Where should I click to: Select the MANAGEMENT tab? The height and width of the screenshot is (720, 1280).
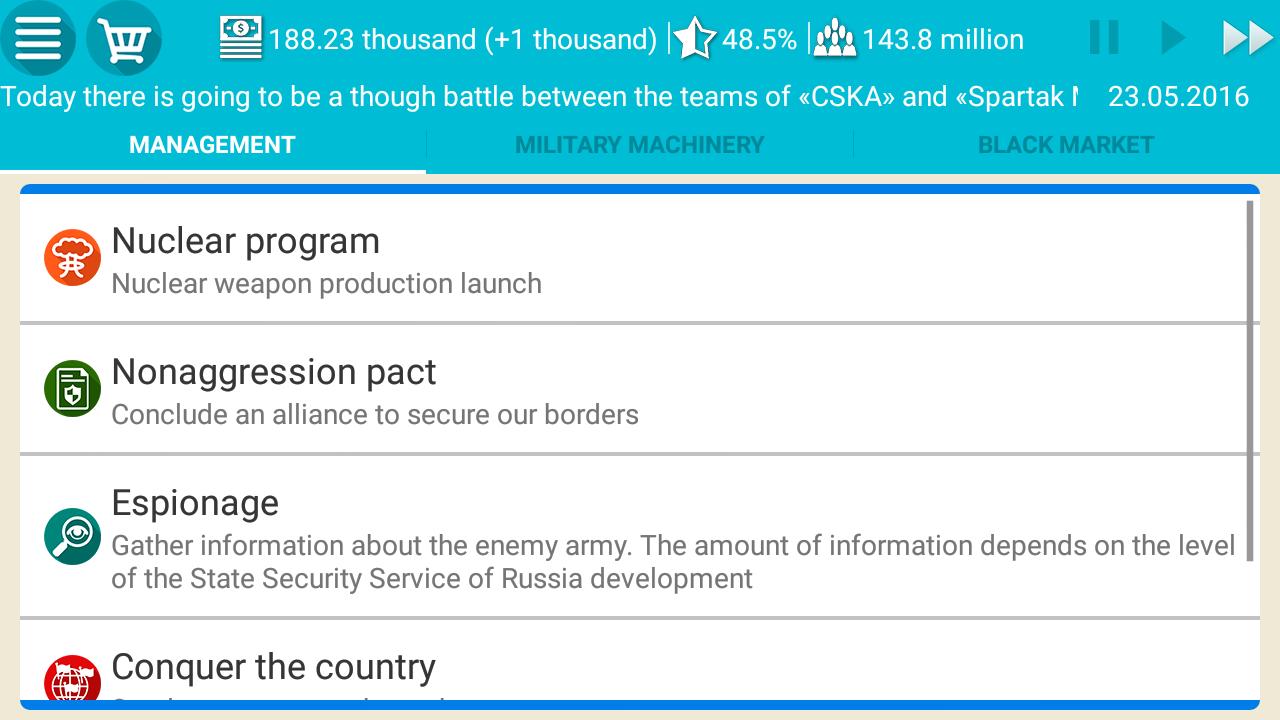click(x=212, y=144)
